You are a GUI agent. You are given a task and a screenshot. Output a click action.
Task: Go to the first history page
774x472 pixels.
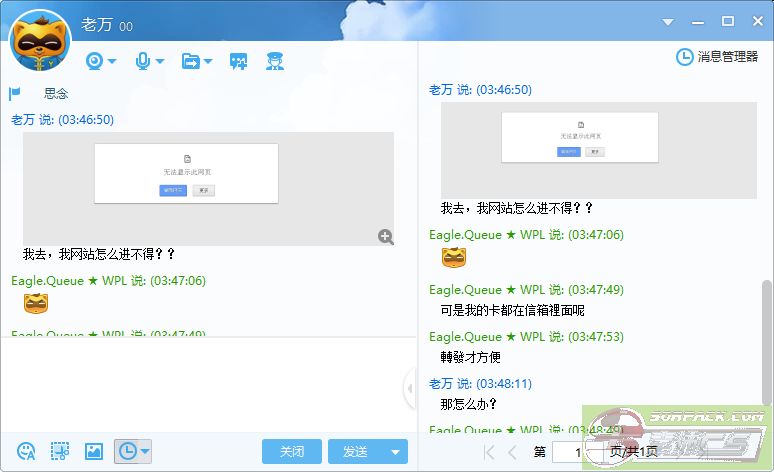coord(489,452)
